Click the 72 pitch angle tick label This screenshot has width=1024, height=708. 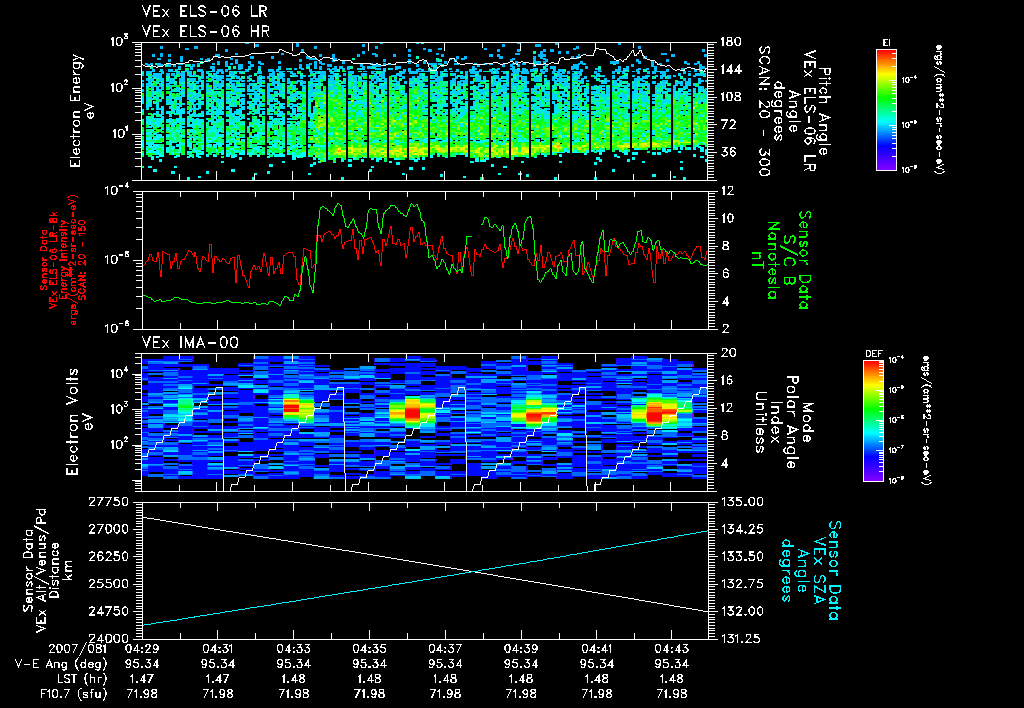[727, 125]
